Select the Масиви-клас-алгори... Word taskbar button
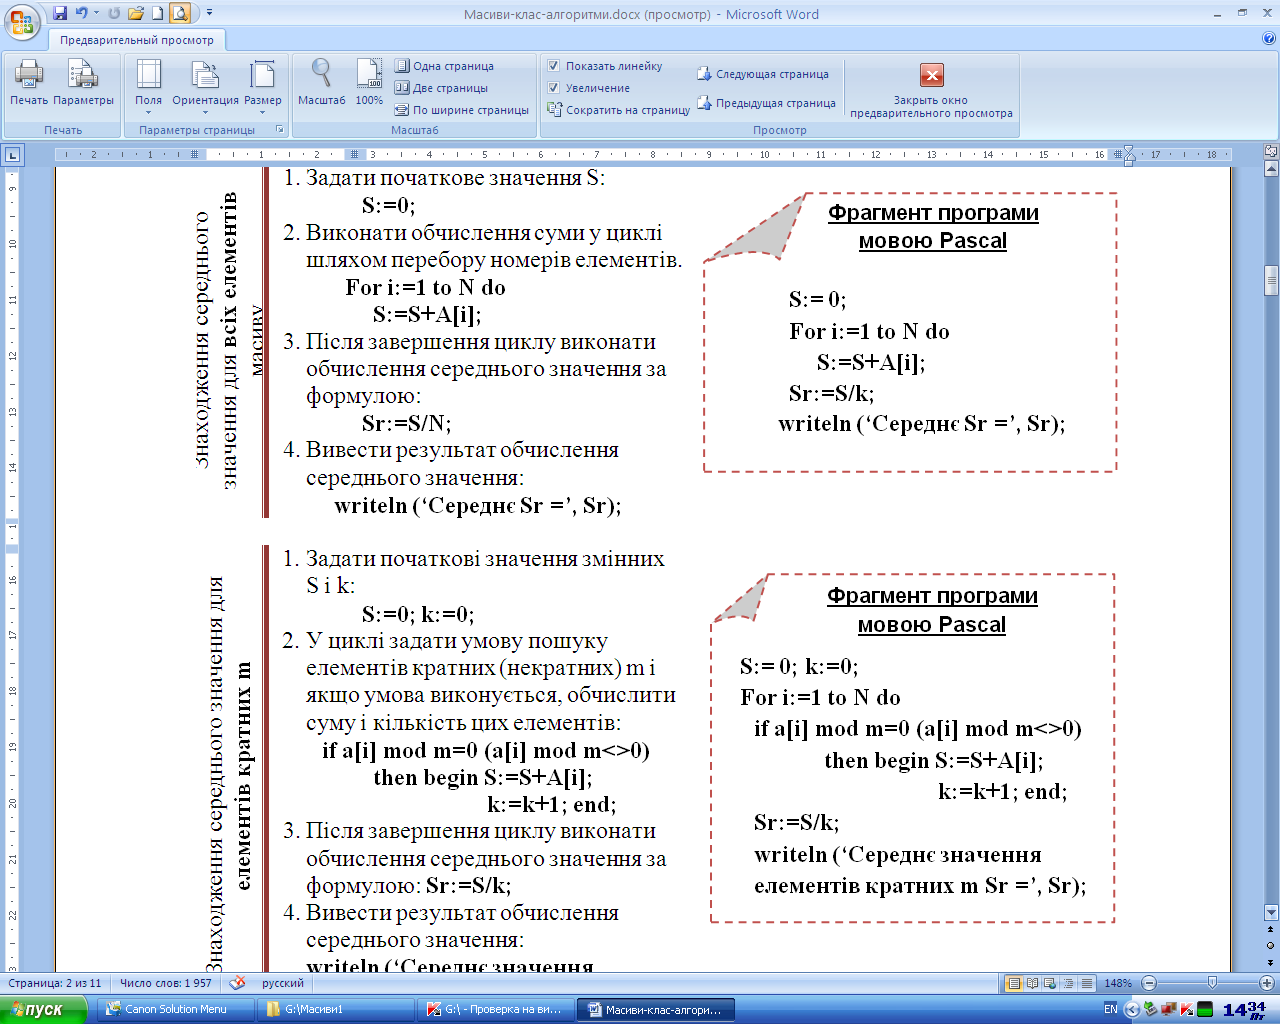 (x=657, y=1009)
